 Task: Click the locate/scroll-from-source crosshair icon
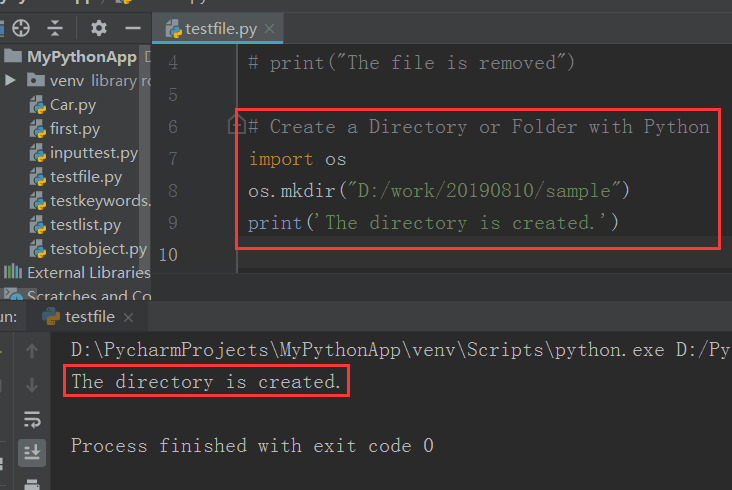coord(21,28)
